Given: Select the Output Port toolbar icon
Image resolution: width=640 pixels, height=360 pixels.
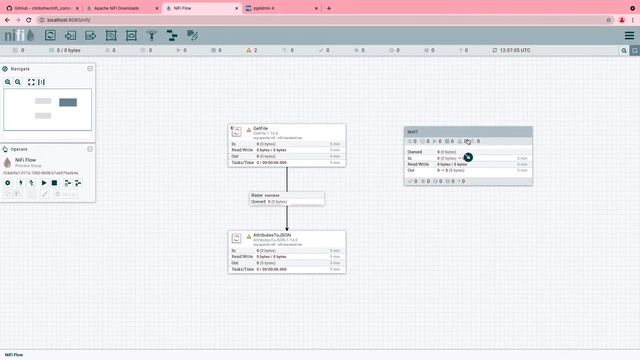Looking at the screenshot, I should pos(91,36).
